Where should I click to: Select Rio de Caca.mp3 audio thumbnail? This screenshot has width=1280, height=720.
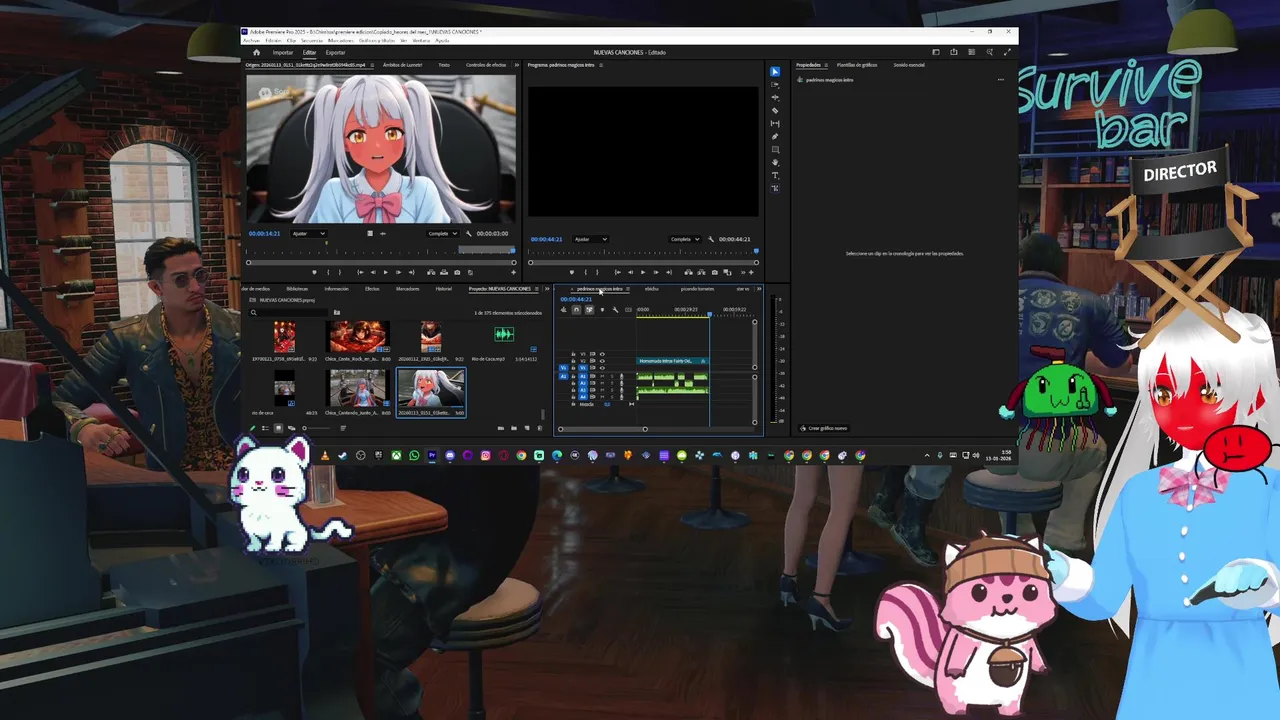(x=504, y=334)
